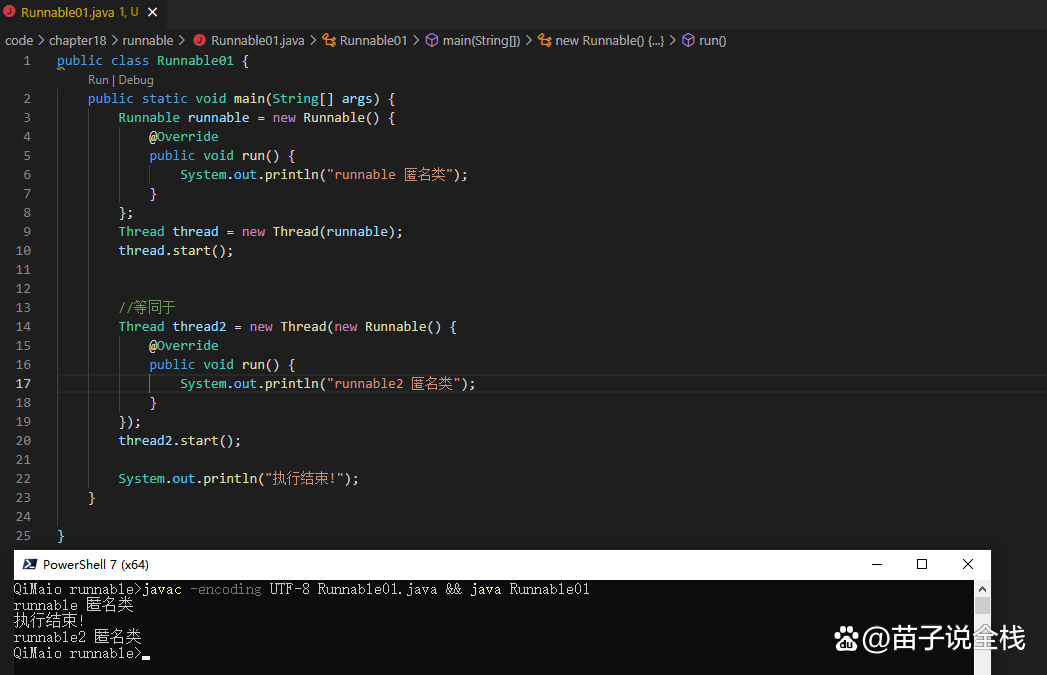The width and height of the screenshot is (1047, 675).
Task: Click the Java file icon in the Runnable01.java tab
Action: click(x=10, y=13)
